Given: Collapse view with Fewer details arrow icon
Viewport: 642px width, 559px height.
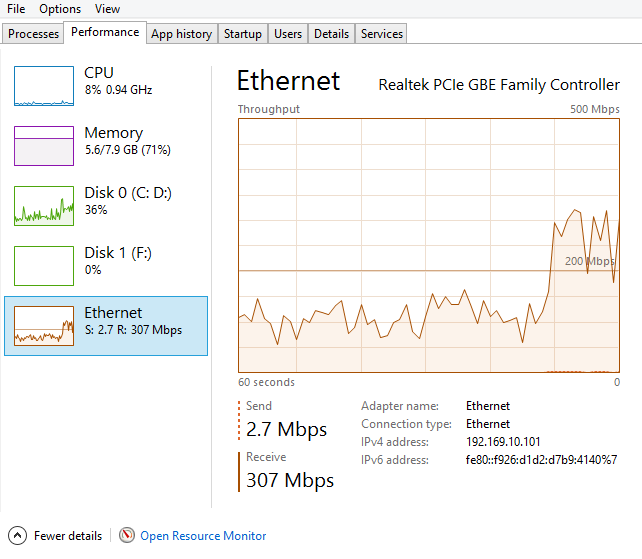Looking at the screenshot, I should [x=17, y=536].
